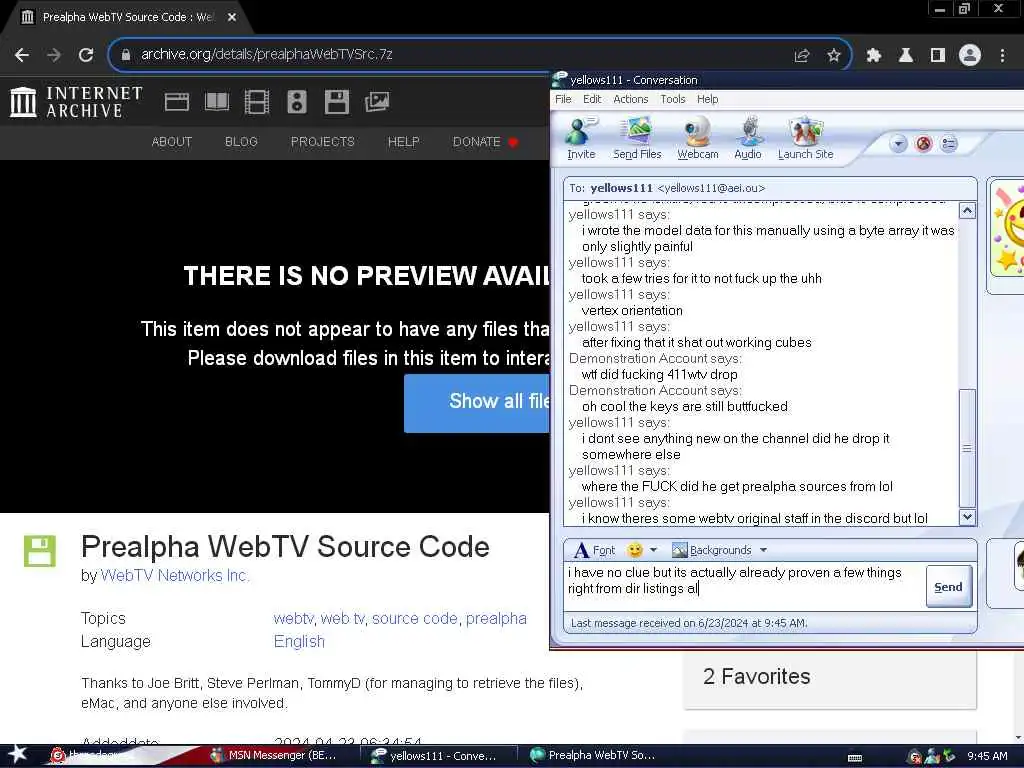Open the BLOG nav link
This screenshot has width=1024, height=768.
[241, 142]
